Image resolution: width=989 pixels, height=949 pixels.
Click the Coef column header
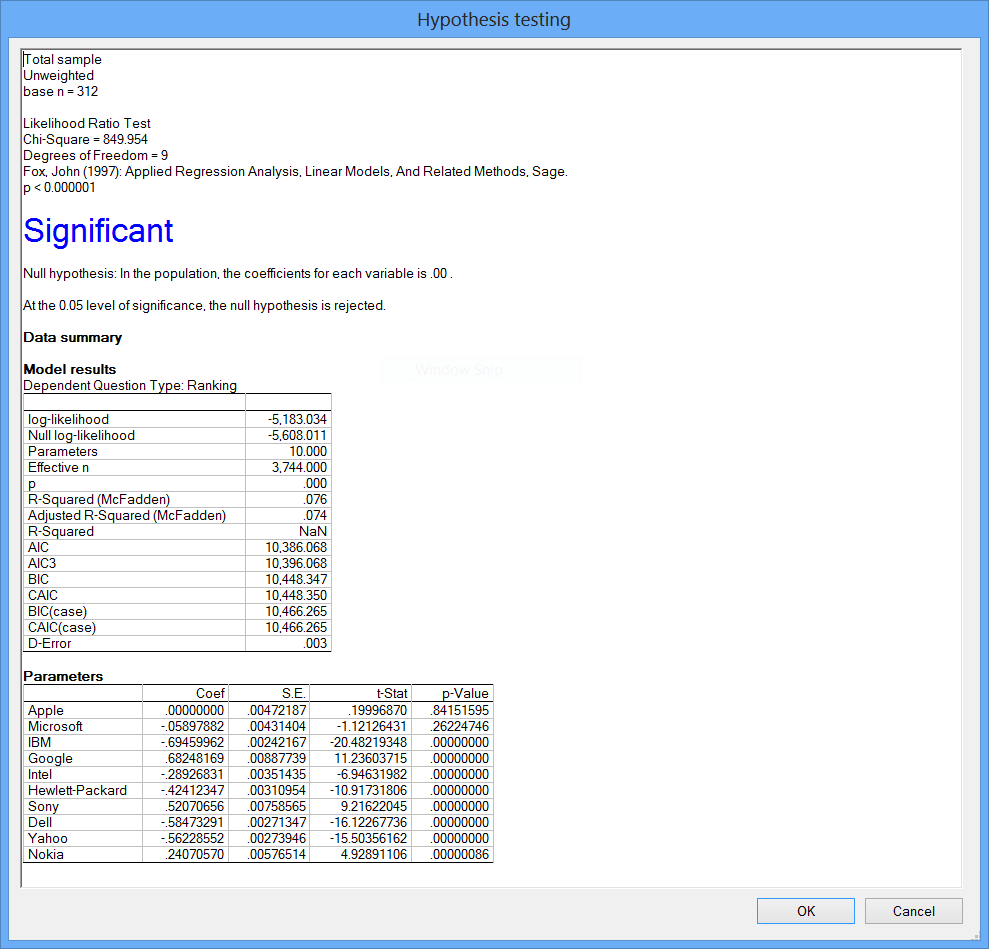tap(210, 693)
